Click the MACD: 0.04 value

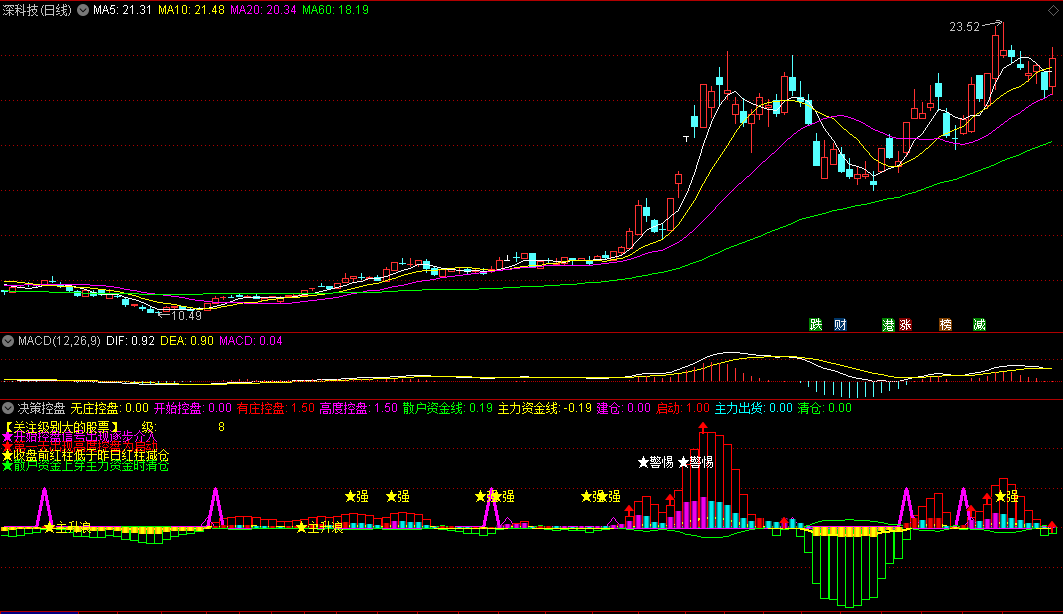click(x=250, y=341)
